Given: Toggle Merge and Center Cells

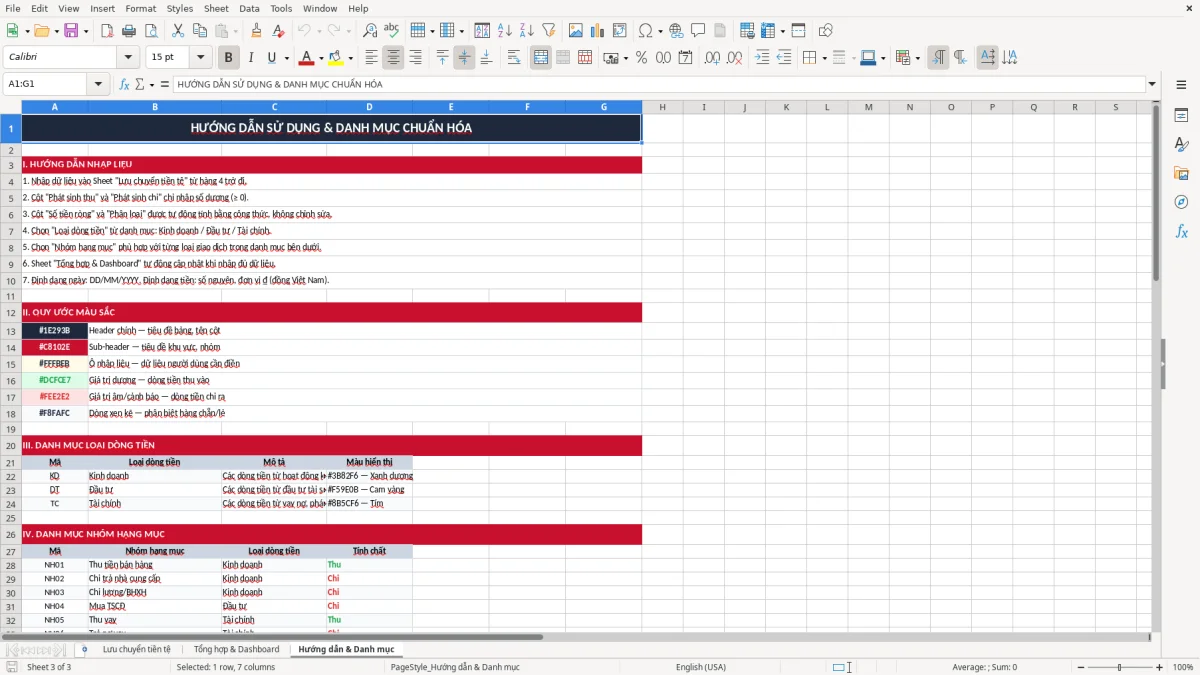Looking at the screenshot, I should click(x=541, y=58).
